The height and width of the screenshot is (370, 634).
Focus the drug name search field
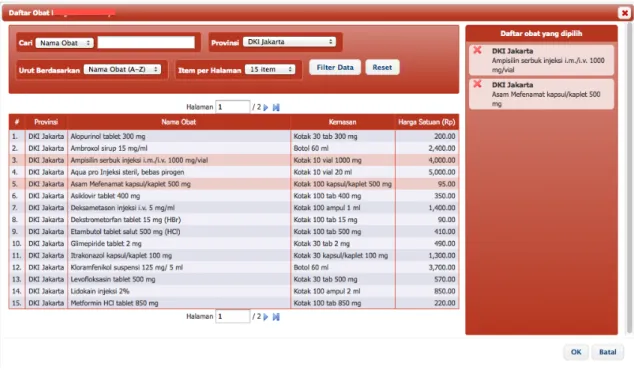(x=146, y=42)
